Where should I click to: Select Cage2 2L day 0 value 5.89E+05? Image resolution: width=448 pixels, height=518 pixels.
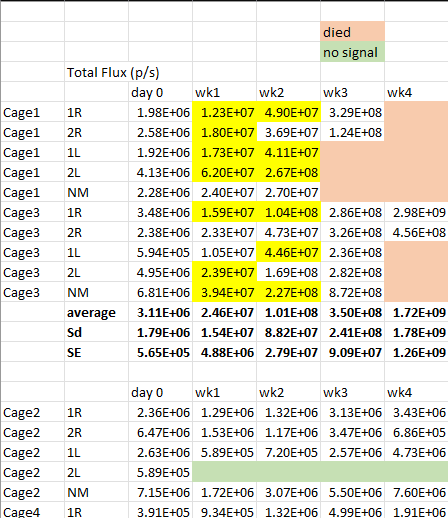pos(160,472)
